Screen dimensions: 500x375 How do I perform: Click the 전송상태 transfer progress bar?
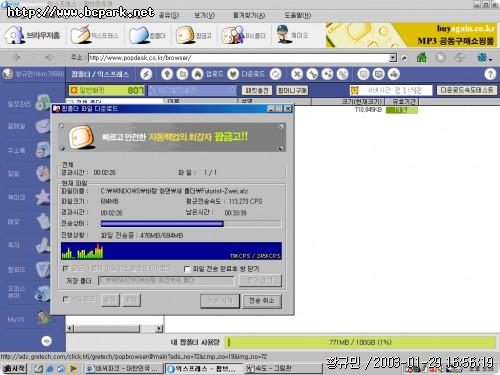pos(191,224)
